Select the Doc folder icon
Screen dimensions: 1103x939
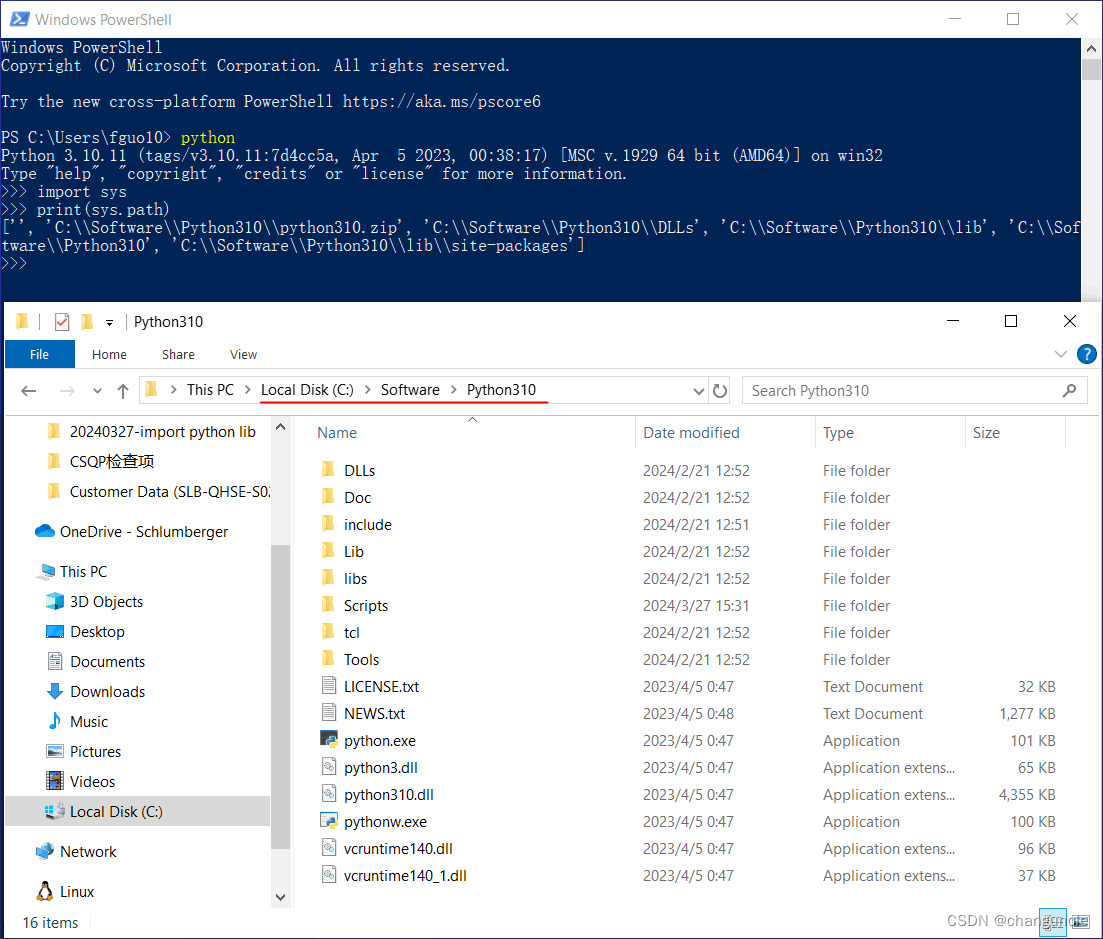(328, 497)
